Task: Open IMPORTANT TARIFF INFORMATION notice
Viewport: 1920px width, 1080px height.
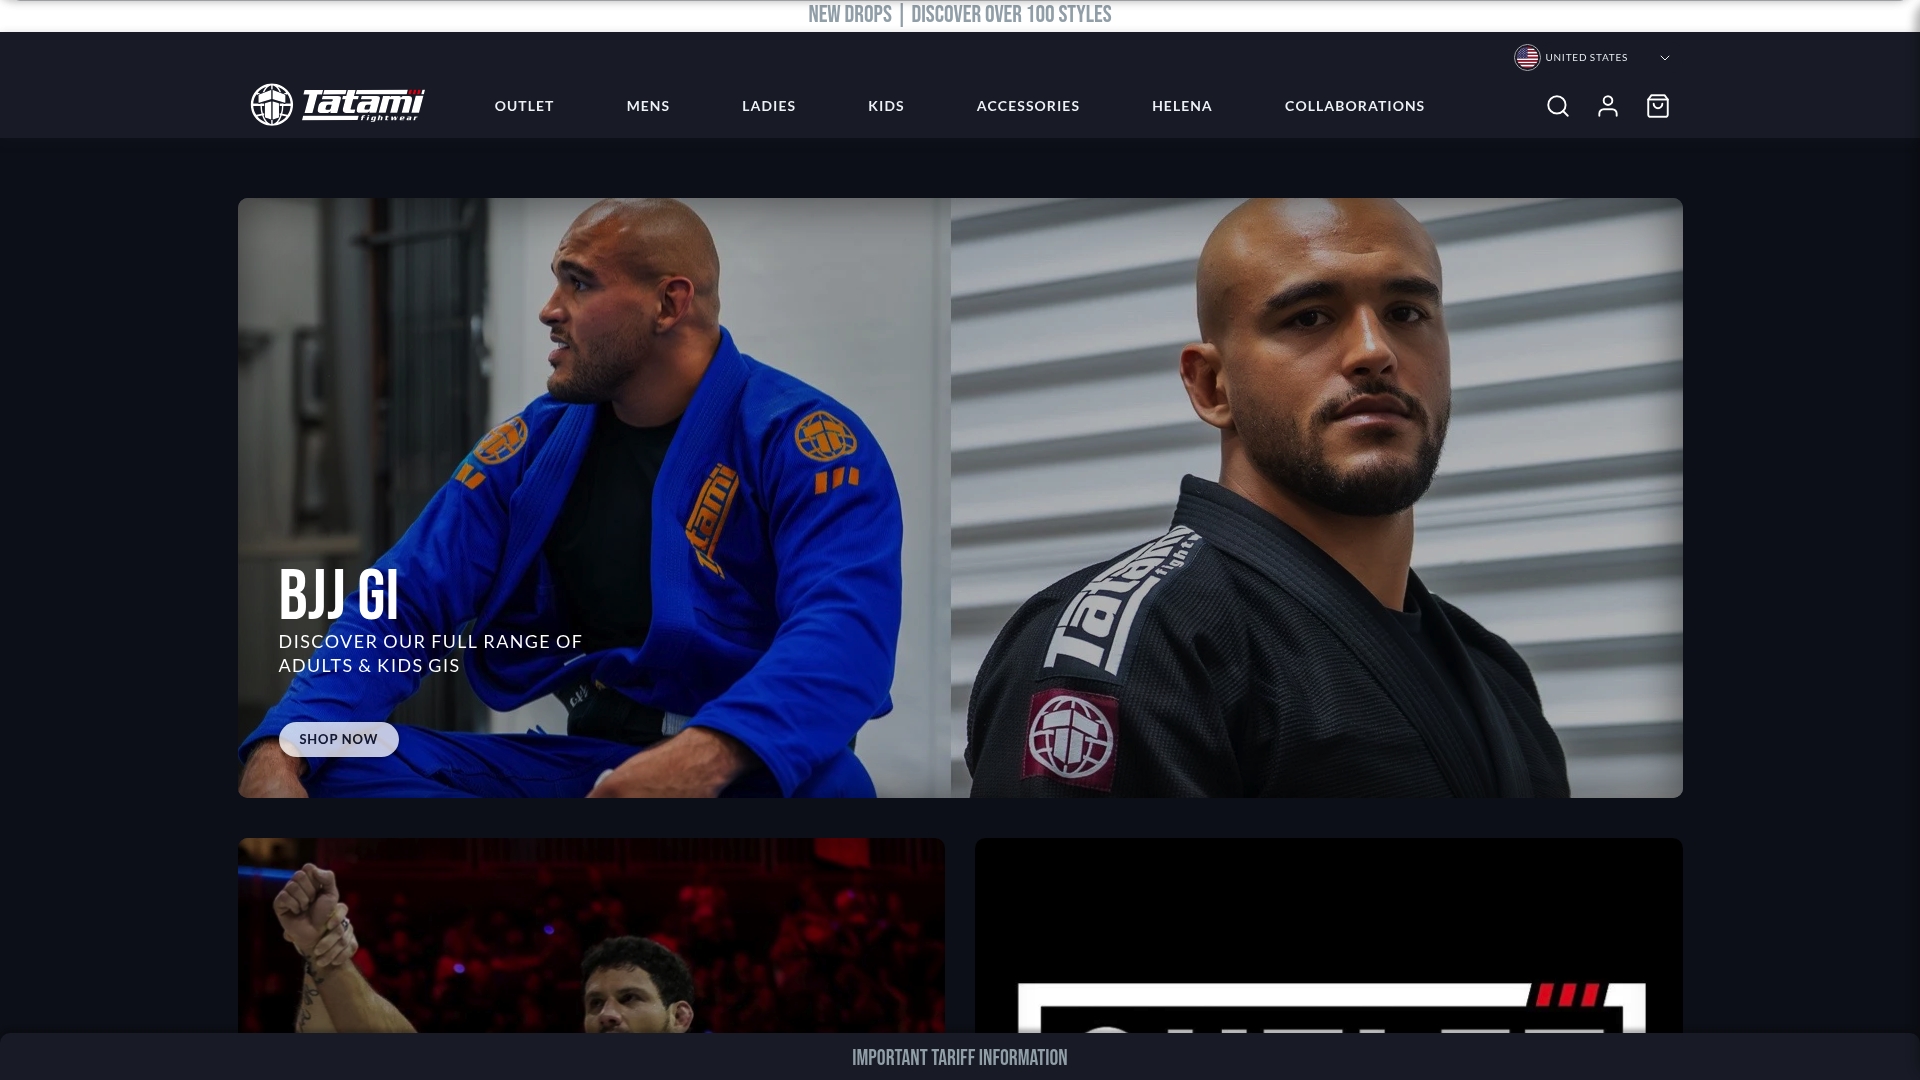Action: [x=959, y=1057]
